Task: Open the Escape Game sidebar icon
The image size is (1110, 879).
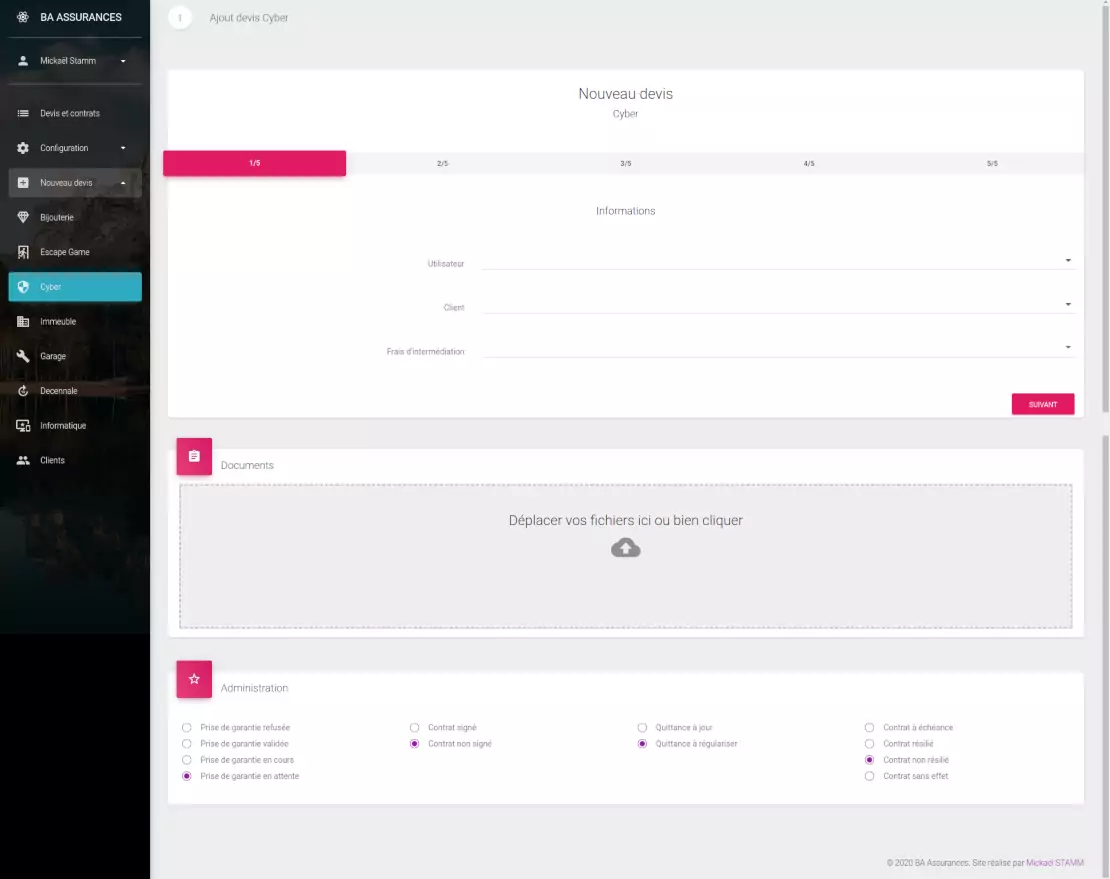Action: click(23, 252)
